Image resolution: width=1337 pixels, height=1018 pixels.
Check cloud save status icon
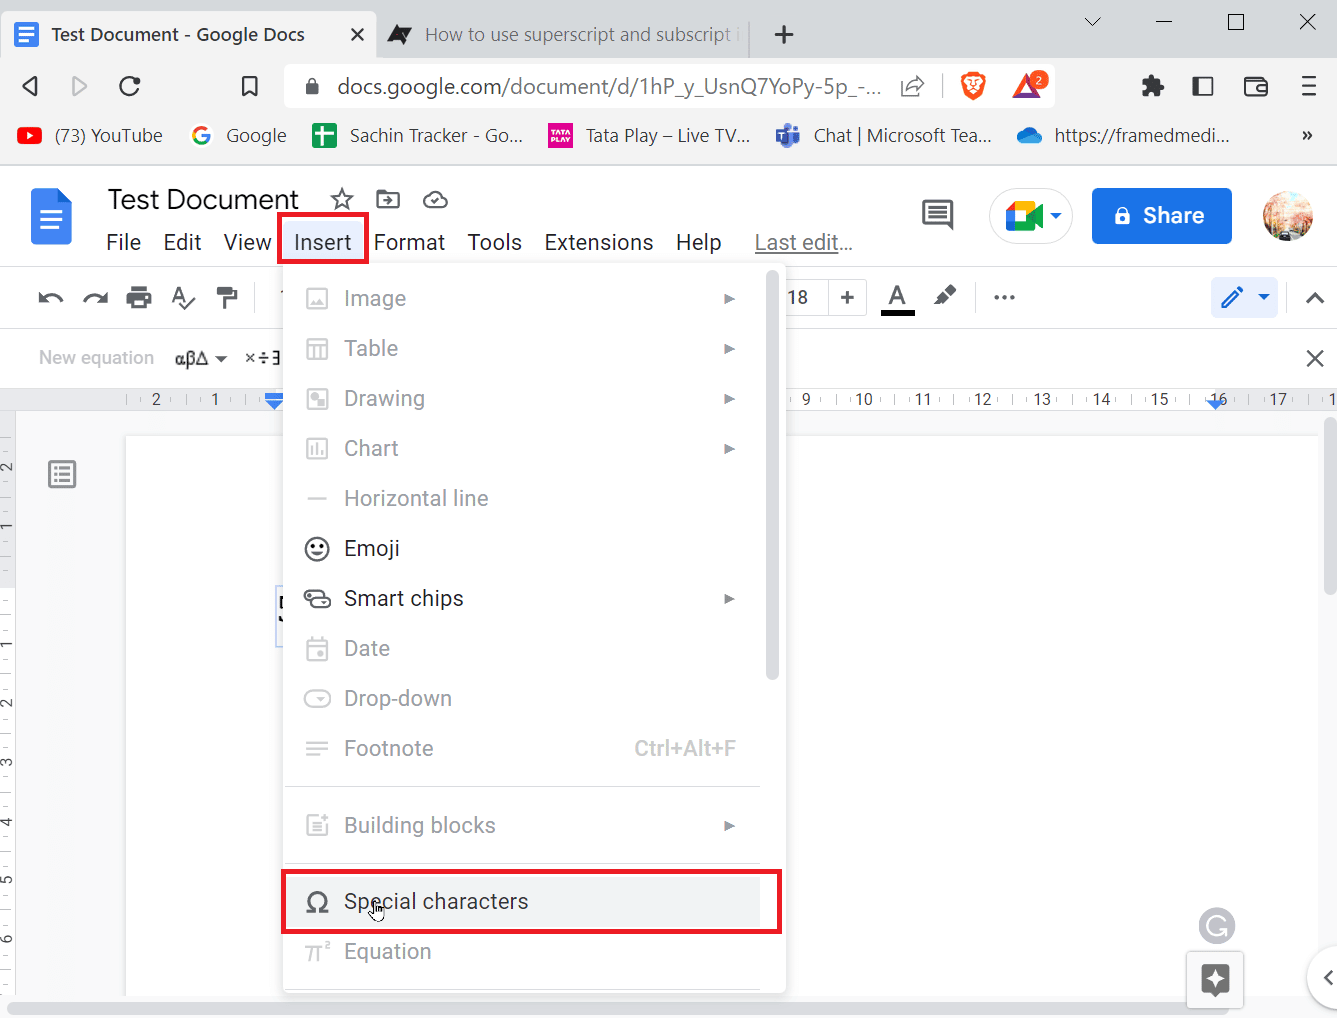pos(435,199)
